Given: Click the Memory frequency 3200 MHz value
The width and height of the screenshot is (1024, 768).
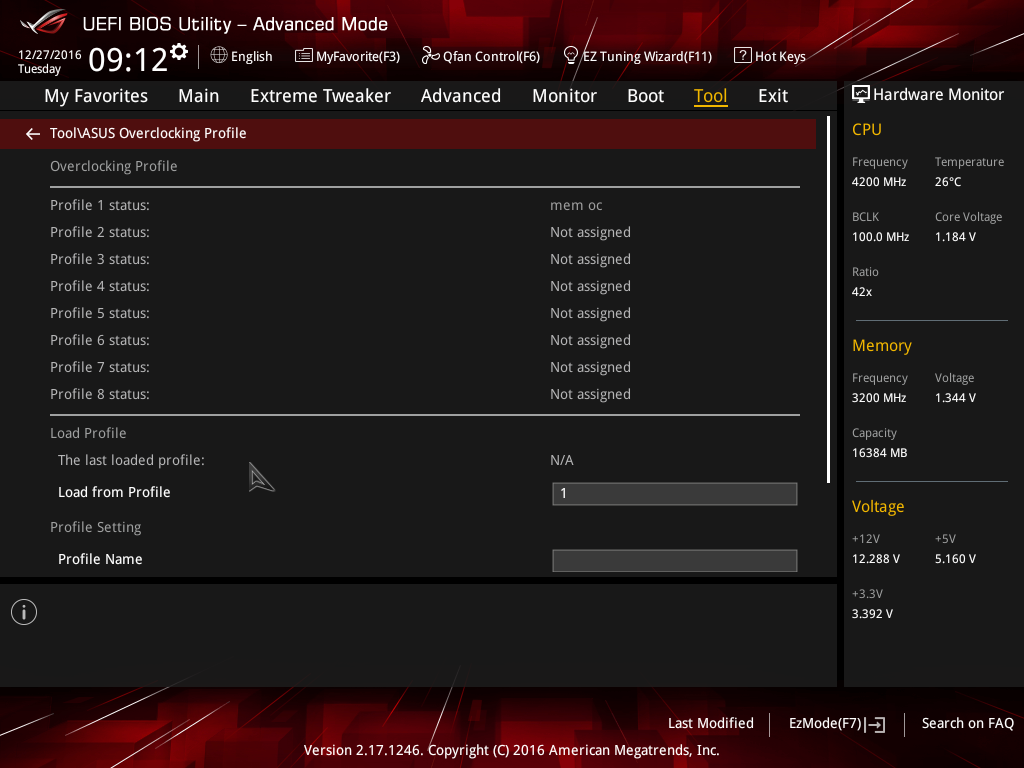Looking at the screenshot, I should click(879, 398).
